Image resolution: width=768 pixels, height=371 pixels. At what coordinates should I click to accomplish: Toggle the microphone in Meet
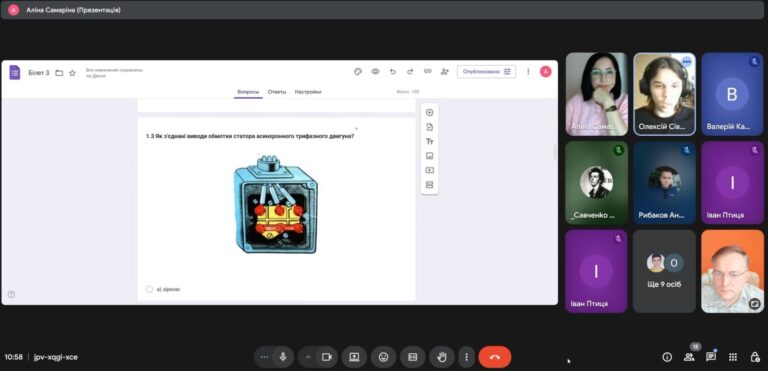[283, 357]
